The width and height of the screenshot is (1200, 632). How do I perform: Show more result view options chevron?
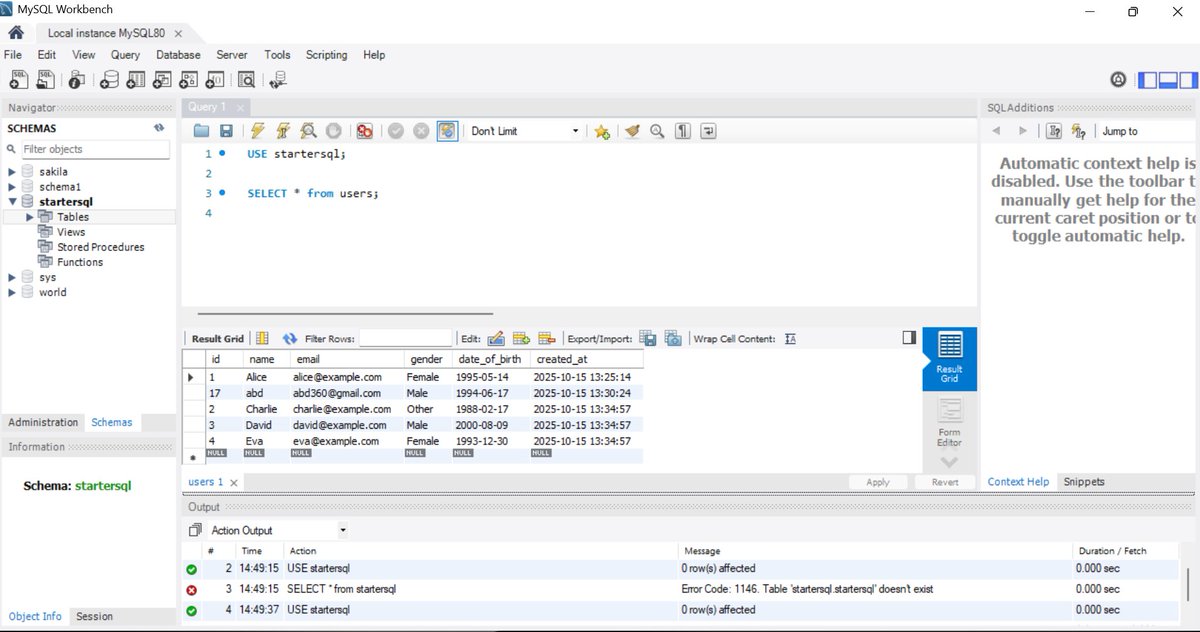tap(949, 462)
